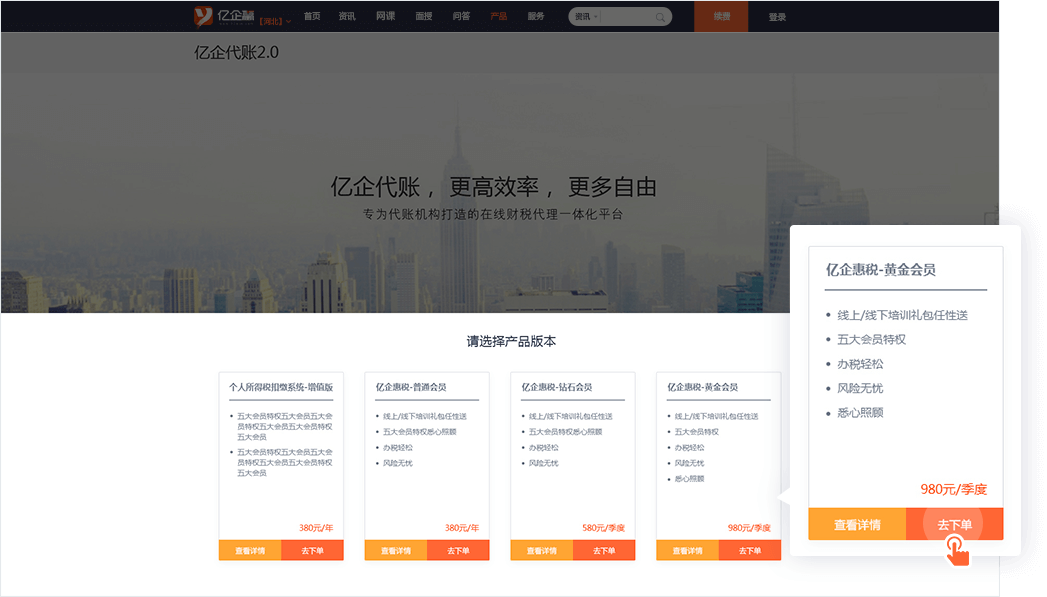The image size is (1047, 597).
Task: Click the 亿企赢 logo icon
Action: coord(204,16)
